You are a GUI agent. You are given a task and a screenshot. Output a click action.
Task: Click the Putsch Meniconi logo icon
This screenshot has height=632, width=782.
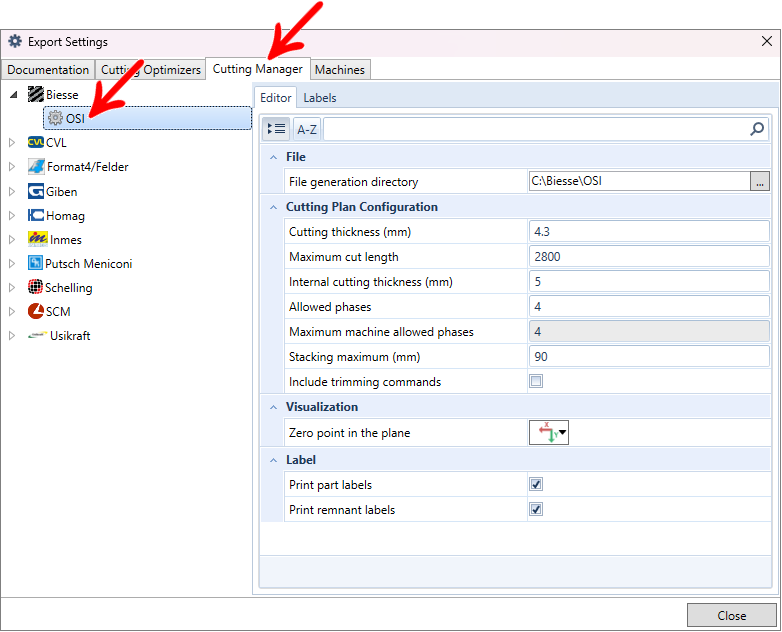[x=35, y=263]
